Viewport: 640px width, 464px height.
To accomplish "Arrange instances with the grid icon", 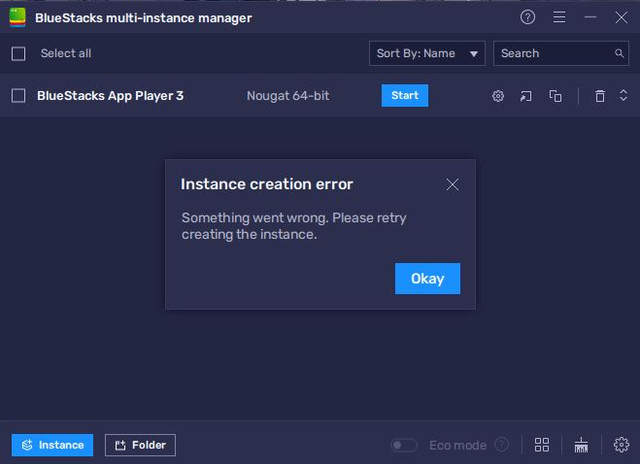I will click(x=542, y=445).
